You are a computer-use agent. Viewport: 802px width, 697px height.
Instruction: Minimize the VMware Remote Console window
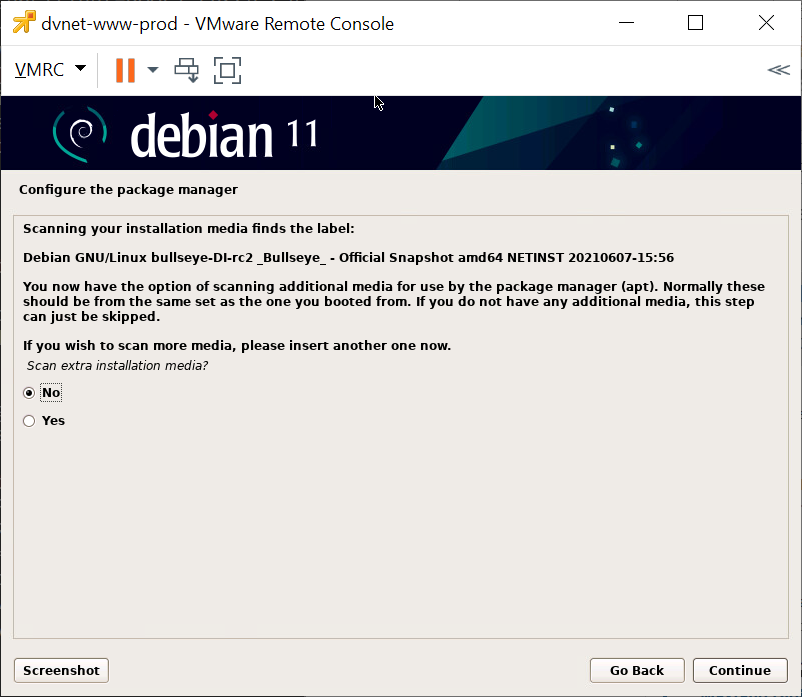tap(628, 23)
